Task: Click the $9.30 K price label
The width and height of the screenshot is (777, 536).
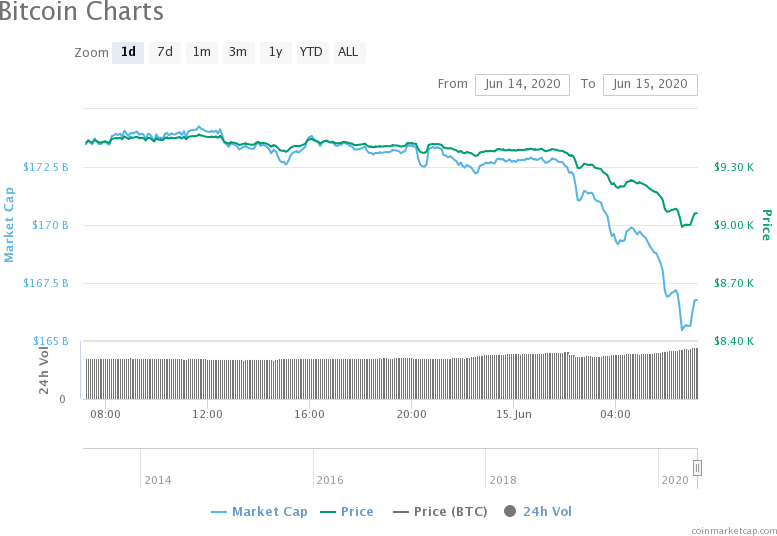Action: click(x=734, y=167)
